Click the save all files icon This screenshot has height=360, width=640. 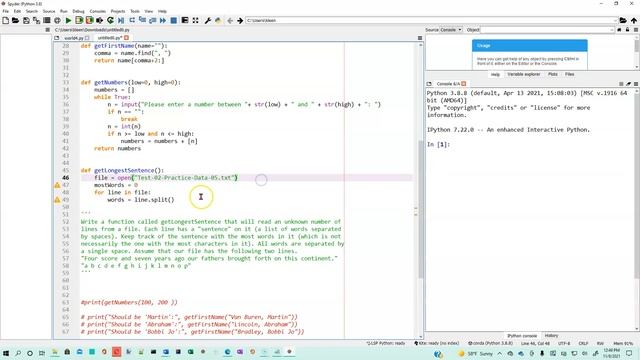click(x=36, y=20)
